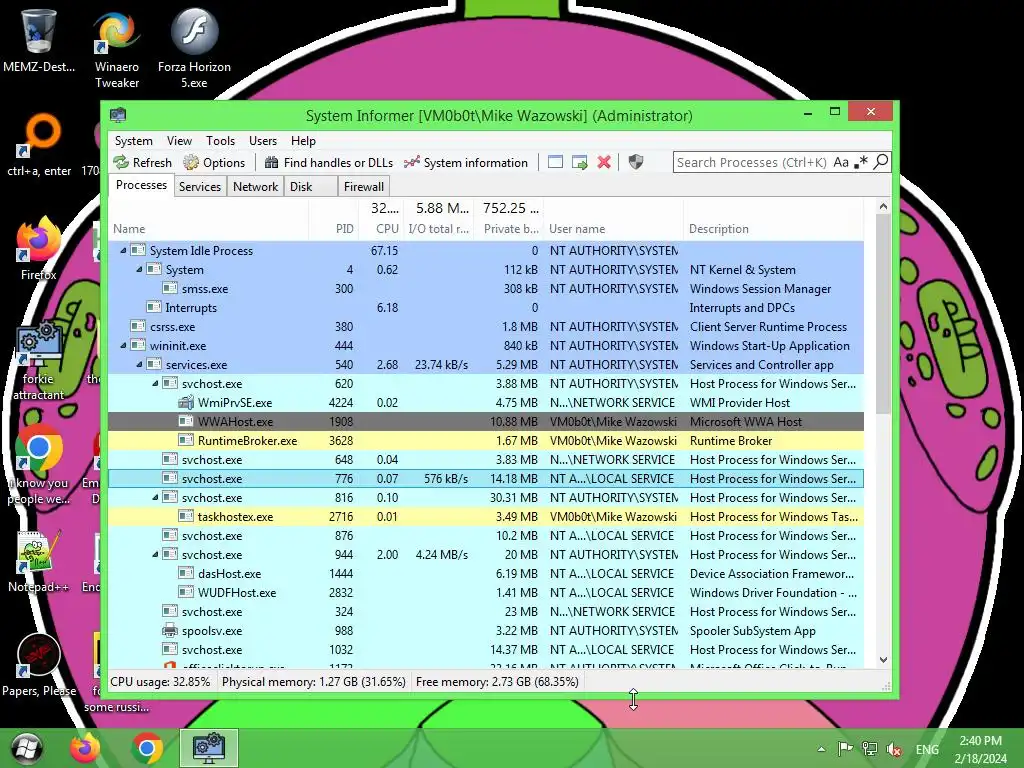The height and width of the screenshot is (768, 1024).
Task: Sort by the Private bytes column header
Action: pyautogui.click(x=509, y=229)
